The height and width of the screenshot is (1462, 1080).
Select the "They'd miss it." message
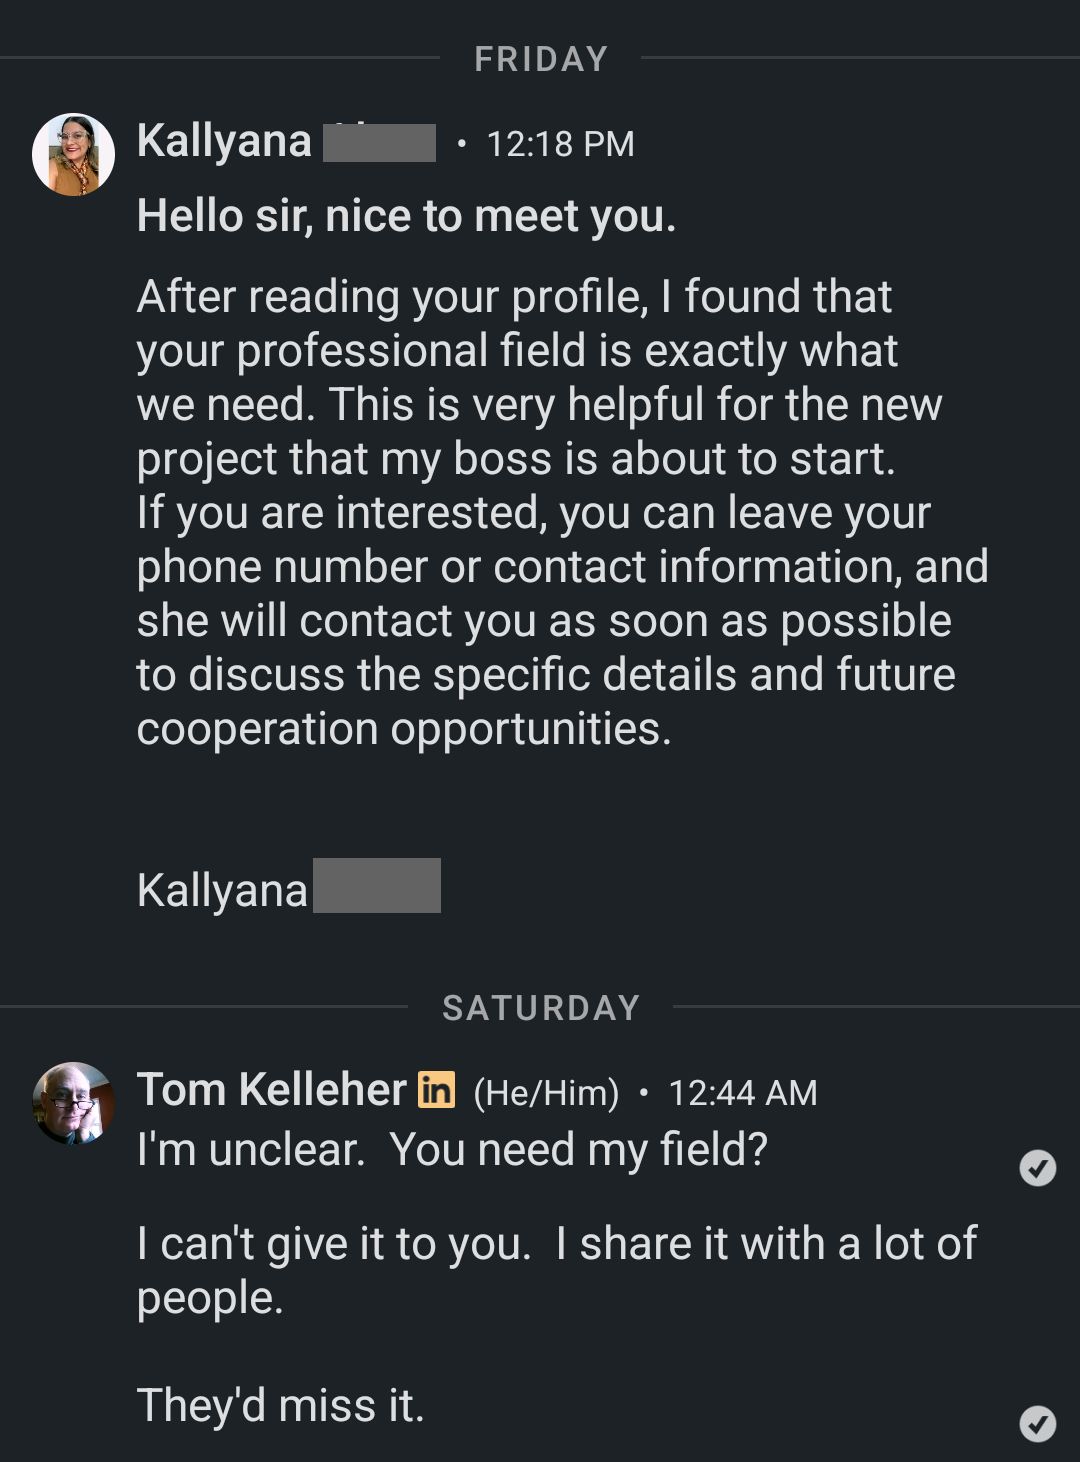280,1405
